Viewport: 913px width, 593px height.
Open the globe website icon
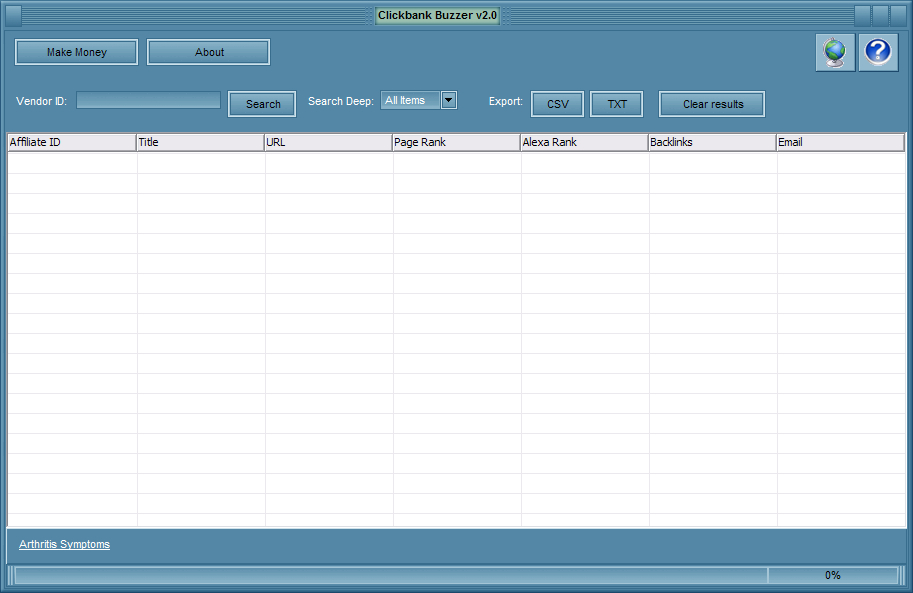coord(835,52)
